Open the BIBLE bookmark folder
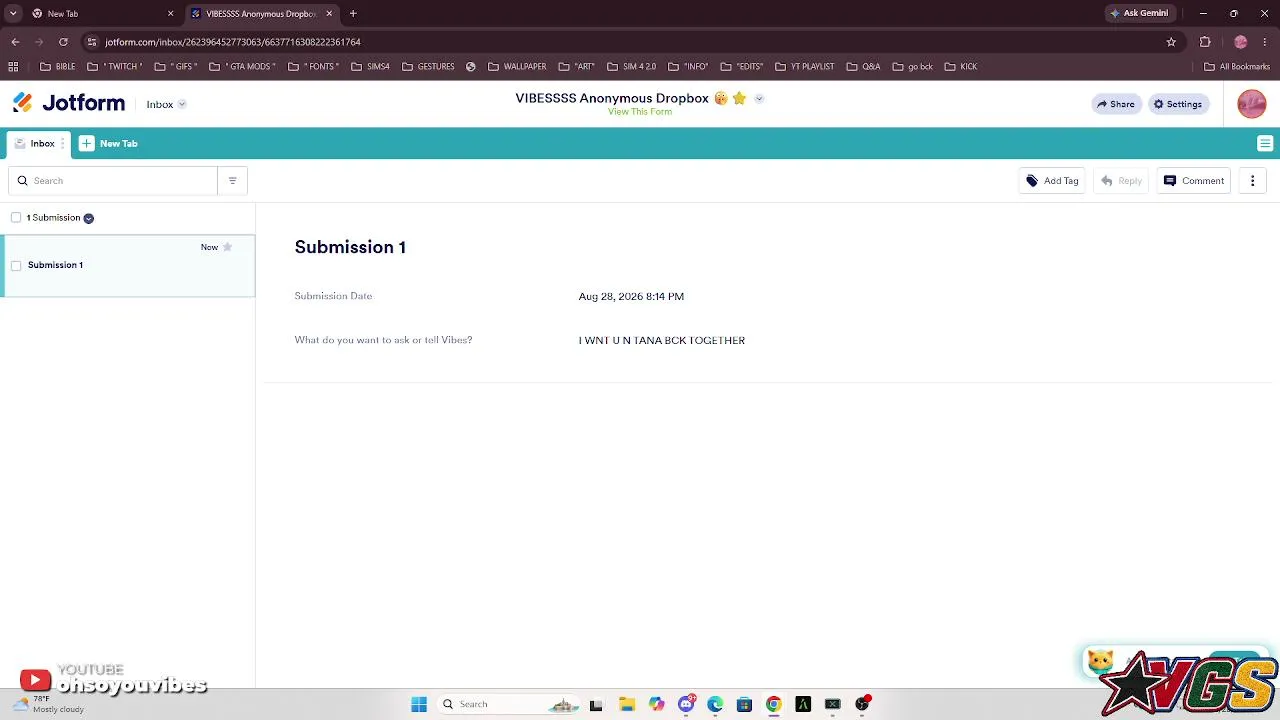 [x=57, y=67]
